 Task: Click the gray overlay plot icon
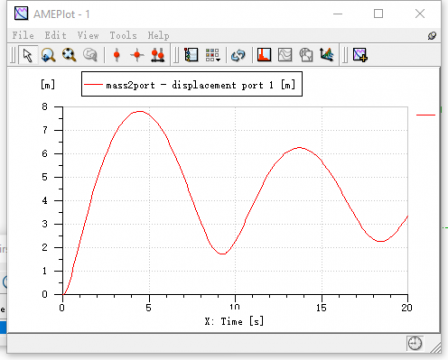306,55
